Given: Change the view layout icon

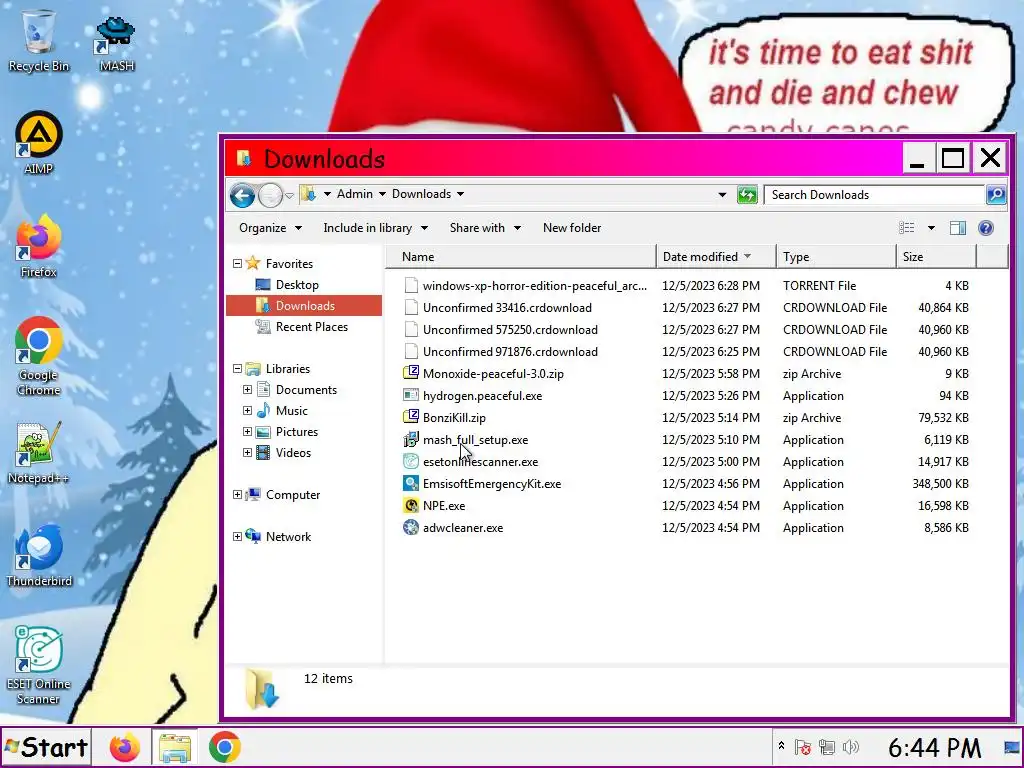Looking at the screenshot, I should coord(906,228).
